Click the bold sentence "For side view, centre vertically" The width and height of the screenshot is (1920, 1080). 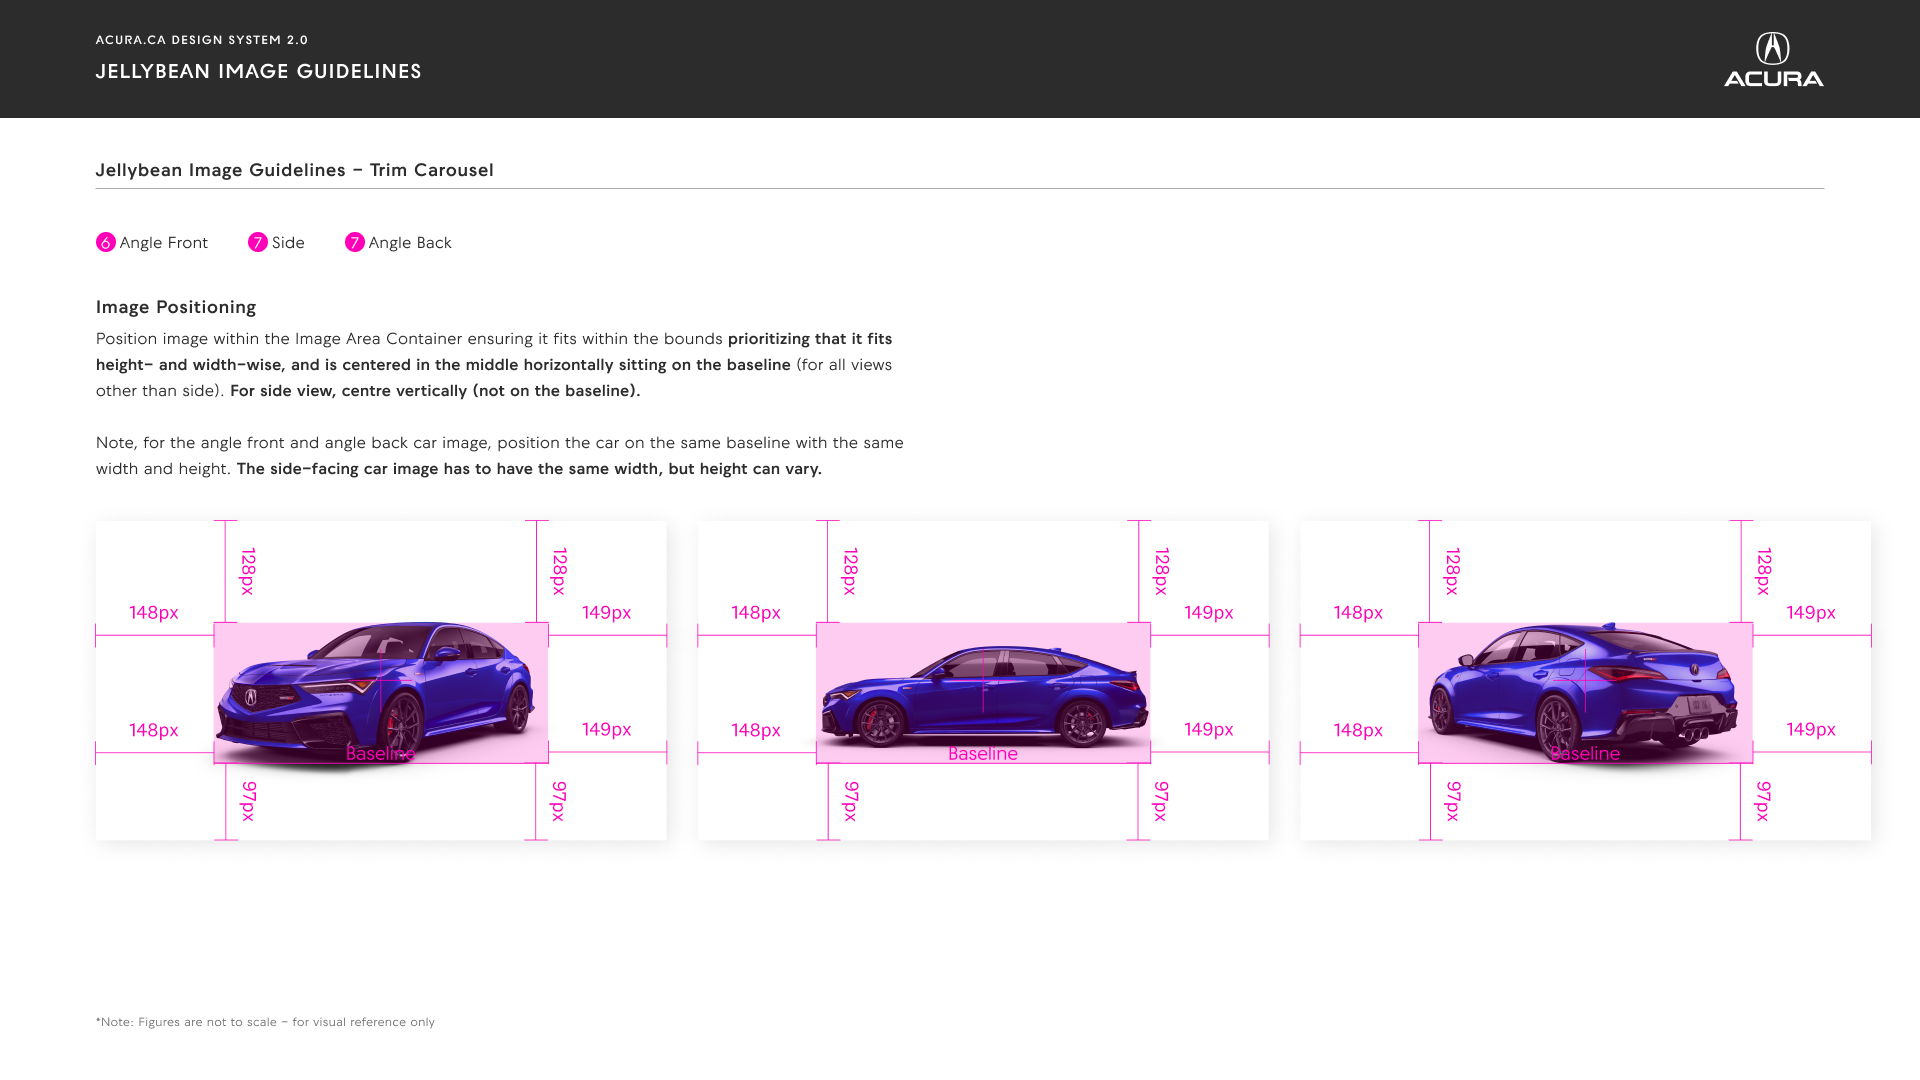click(435, 391)
